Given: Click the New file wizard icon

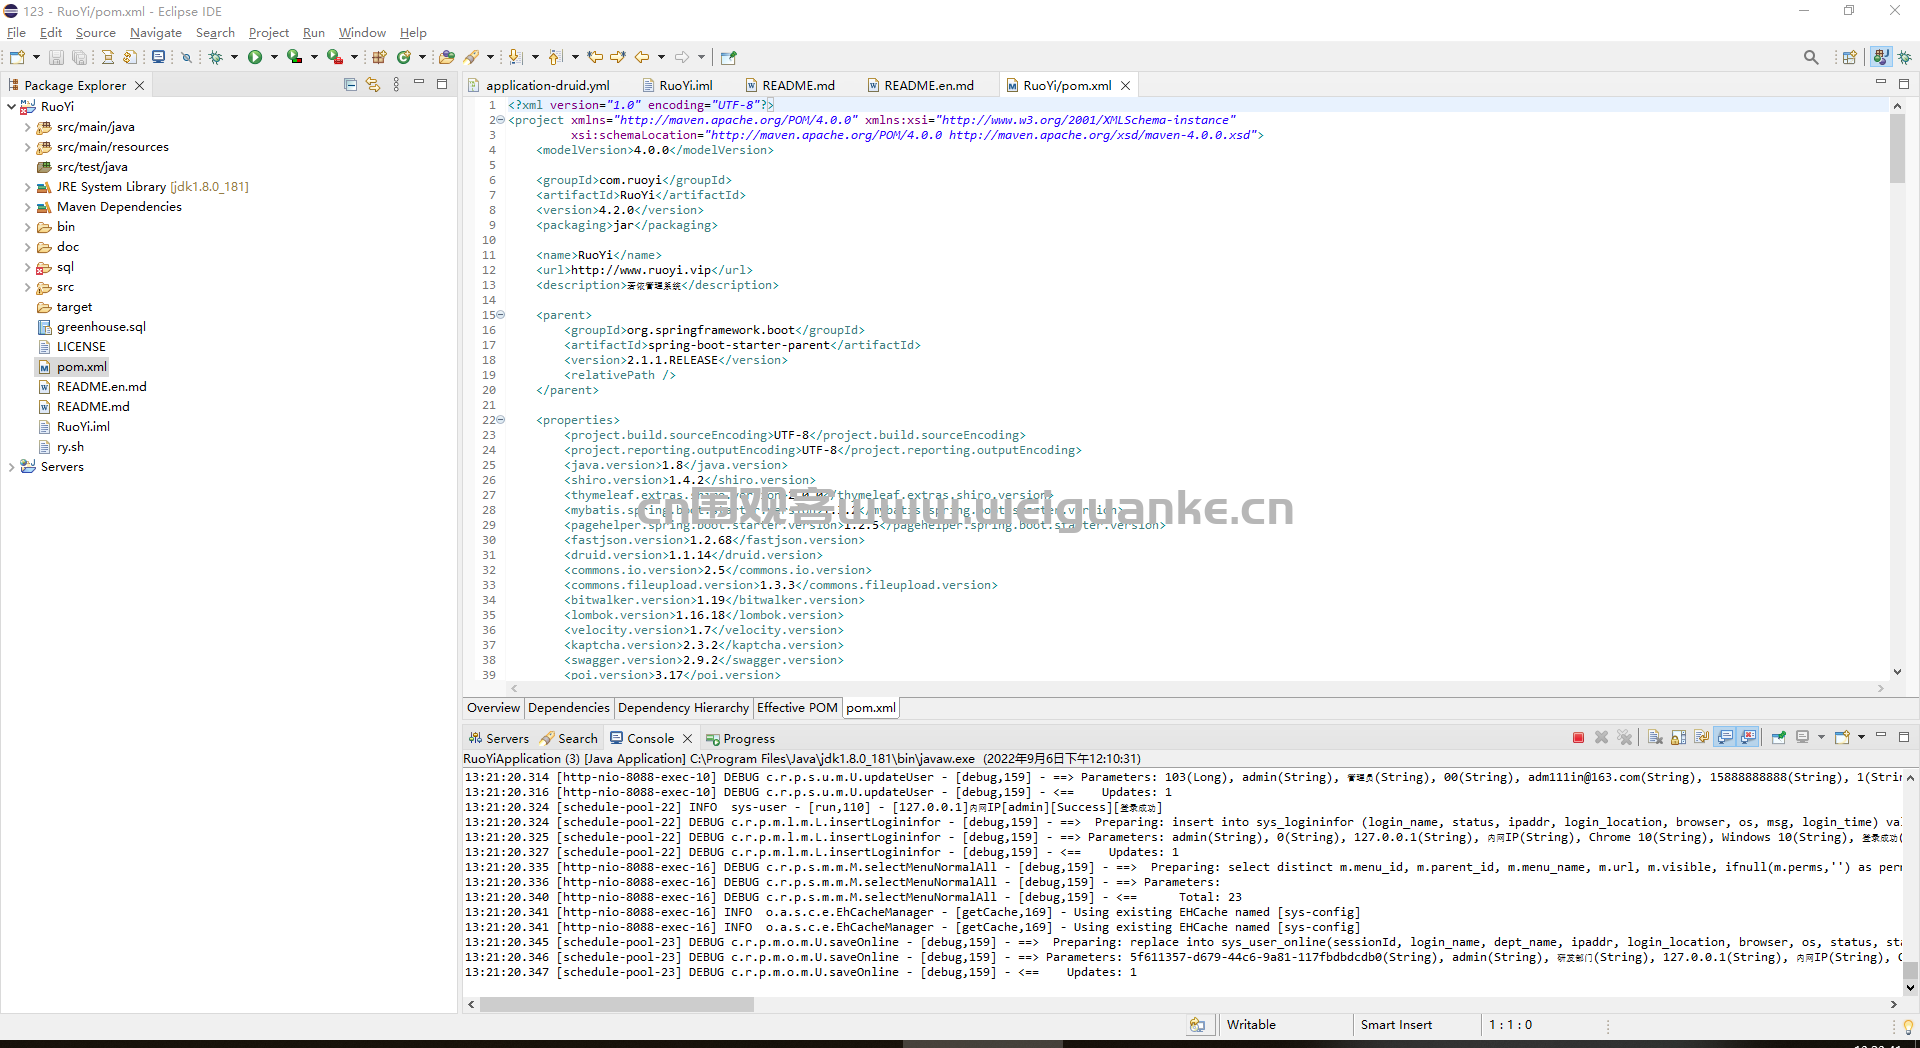Looking at the screenshot, I should (x=18, y=58).
